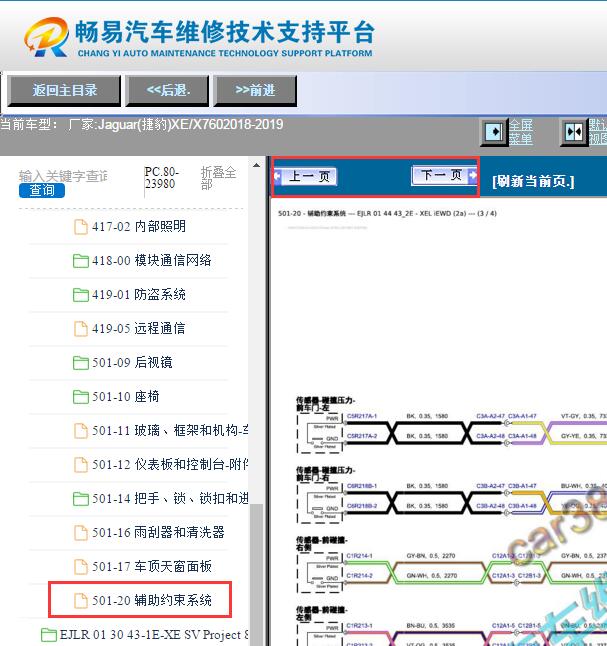607x646 pixels.
Task: Click connector label C5R218B-1
Action: pyautogui.click(x=362, y=486)
